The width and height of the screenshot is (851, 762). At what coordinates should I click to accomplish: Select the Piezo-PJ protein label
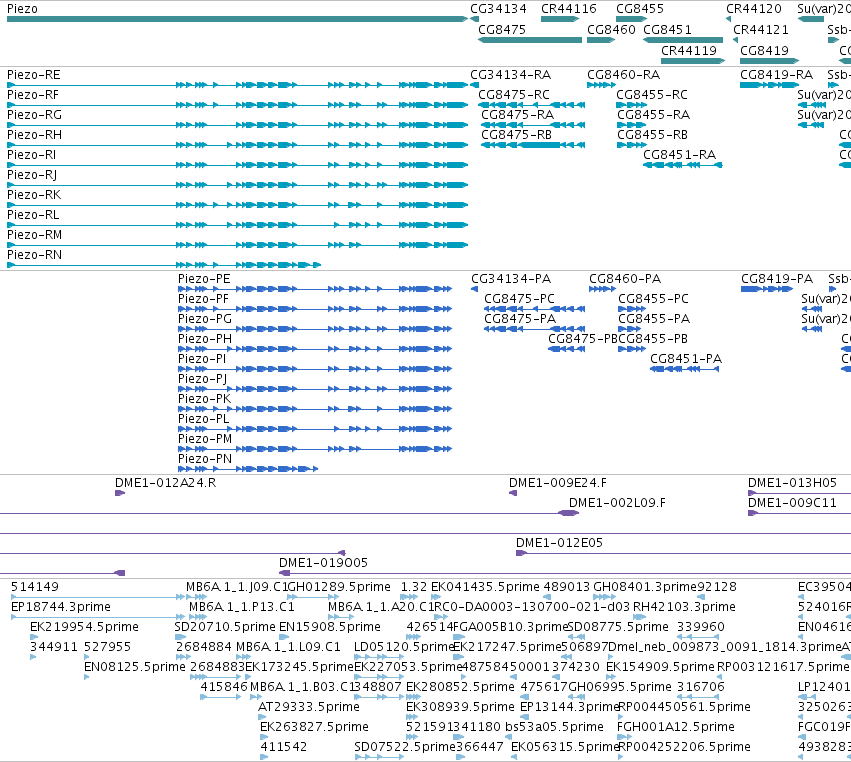[x=202, y=378]
